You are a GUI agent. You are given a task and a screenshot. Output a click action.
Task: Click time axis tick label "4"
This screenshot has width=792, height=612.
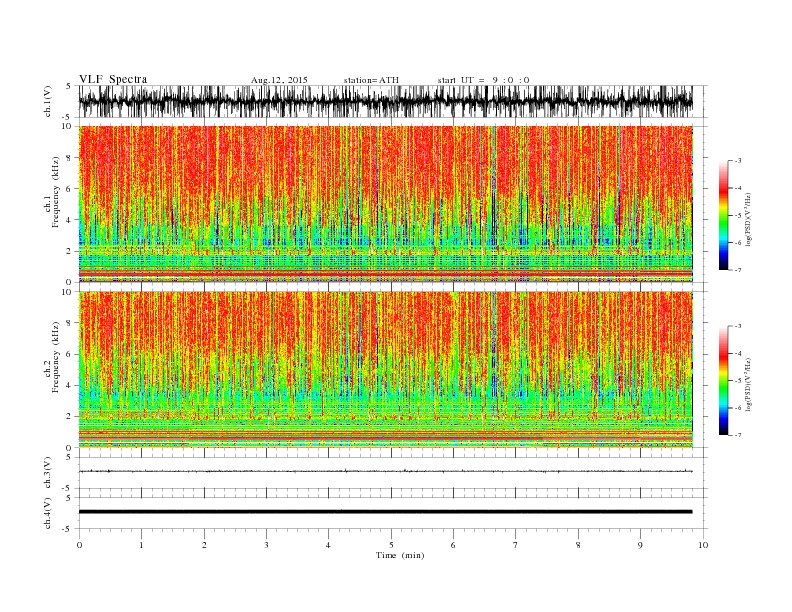pos(328,545)
